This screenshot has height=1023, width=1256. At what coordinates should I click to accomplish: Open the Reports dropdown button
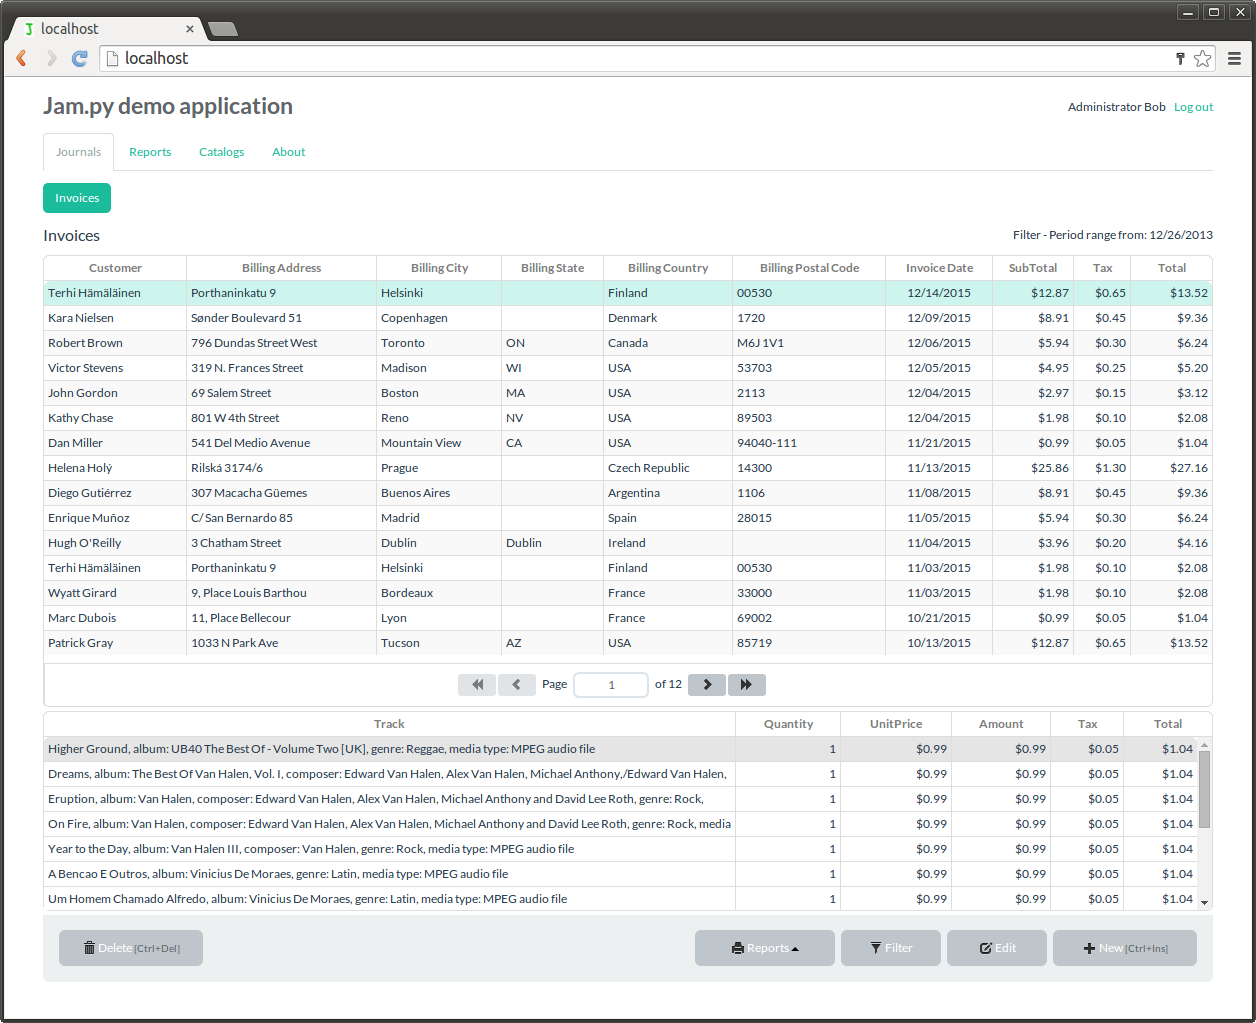(x=765, y=948)
